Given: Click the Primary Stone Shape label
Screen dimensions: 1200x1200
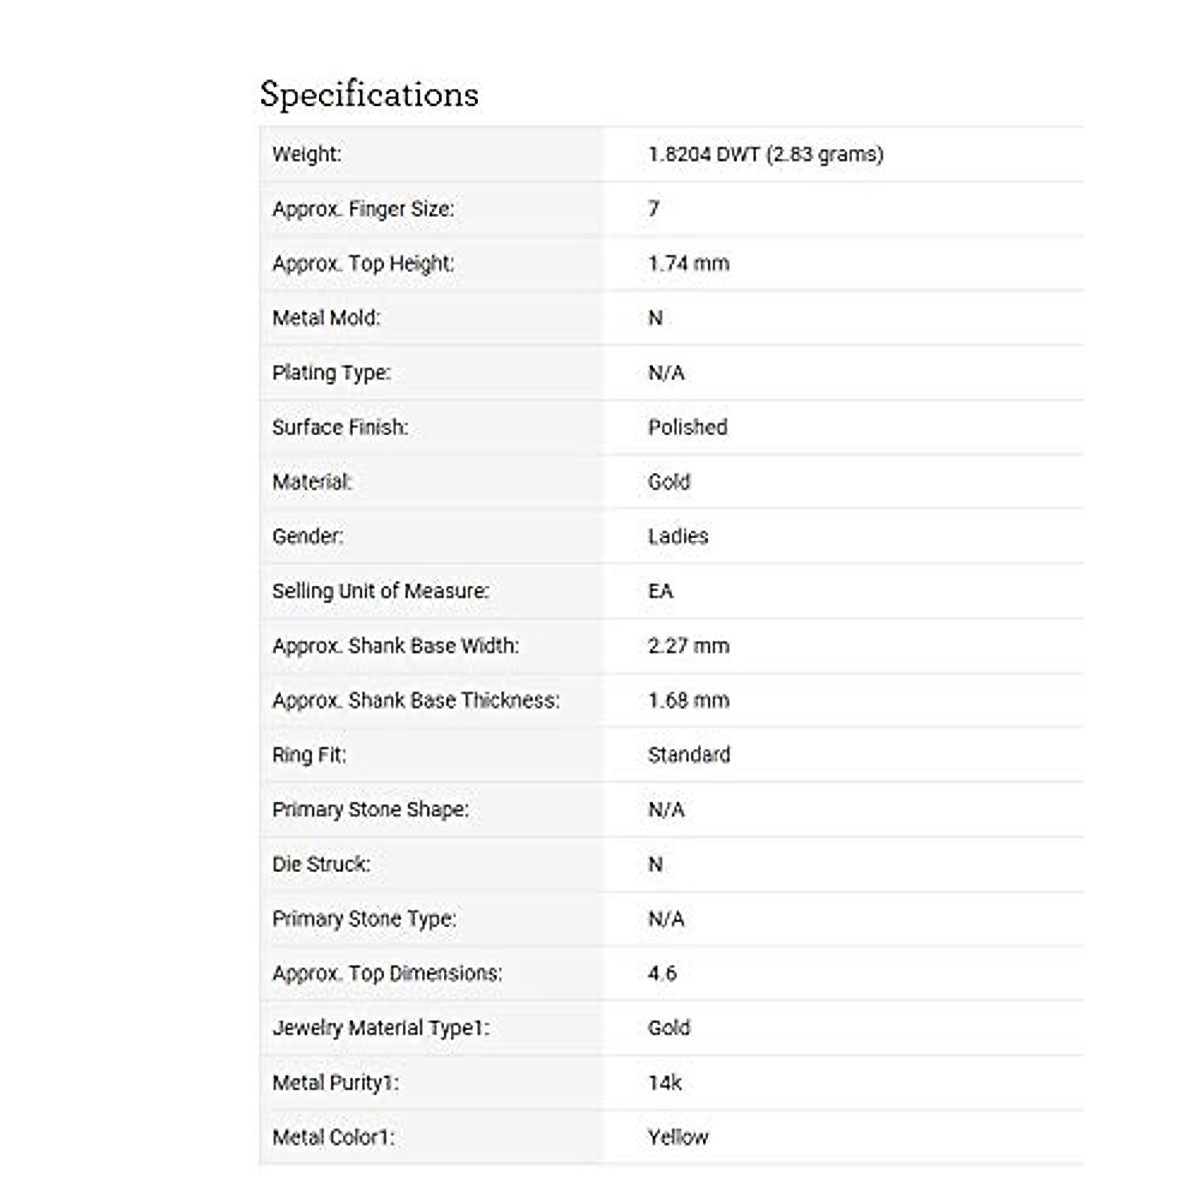Looking at the screenshot, I should coord(370,810).
